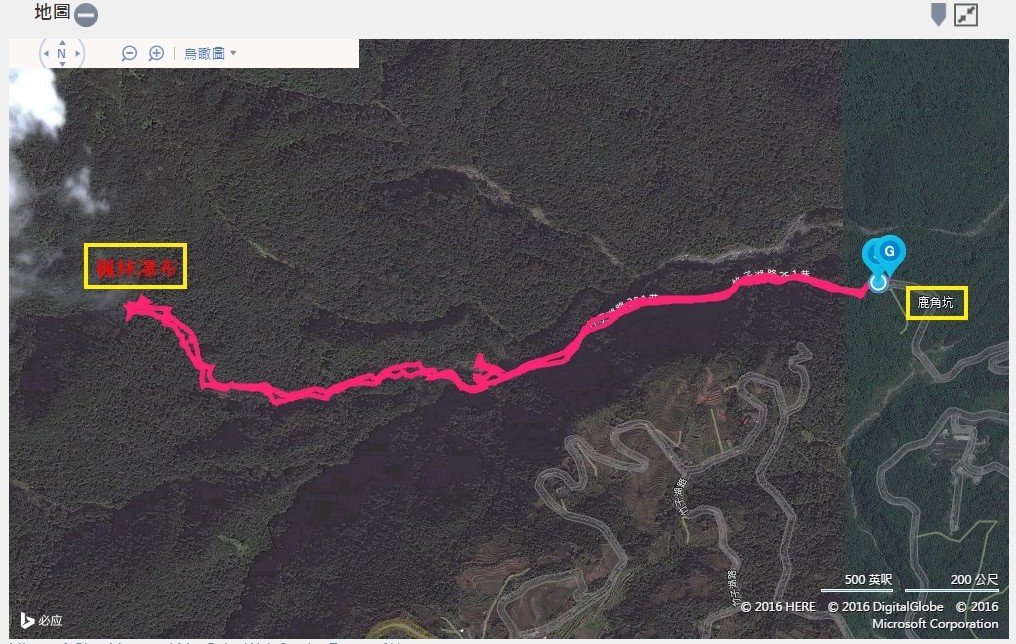This screenshot has height=644, width=1016.
Task: Pan map east with compass right arrow
Action: click(78, 54)
